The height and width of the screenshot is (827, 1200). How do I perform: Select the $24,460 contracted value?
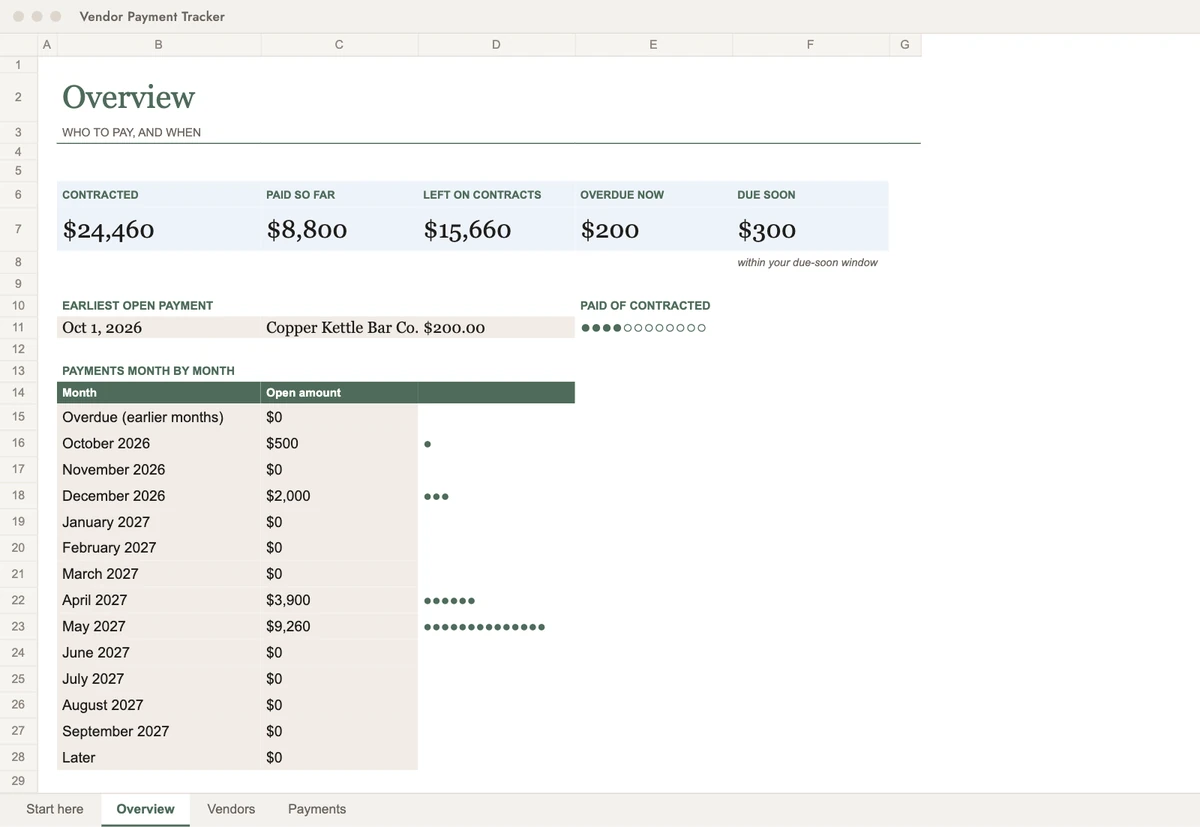108,230
